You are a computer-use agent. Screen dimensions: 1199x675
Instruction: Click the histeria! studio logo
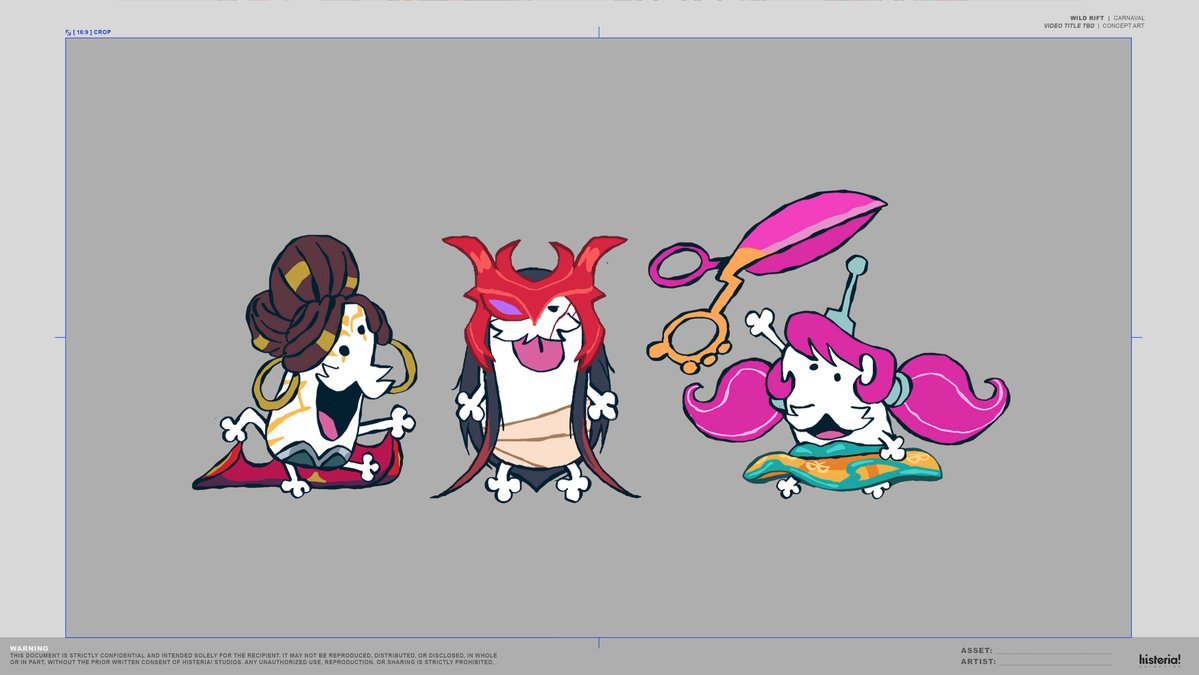[1159, 660]
